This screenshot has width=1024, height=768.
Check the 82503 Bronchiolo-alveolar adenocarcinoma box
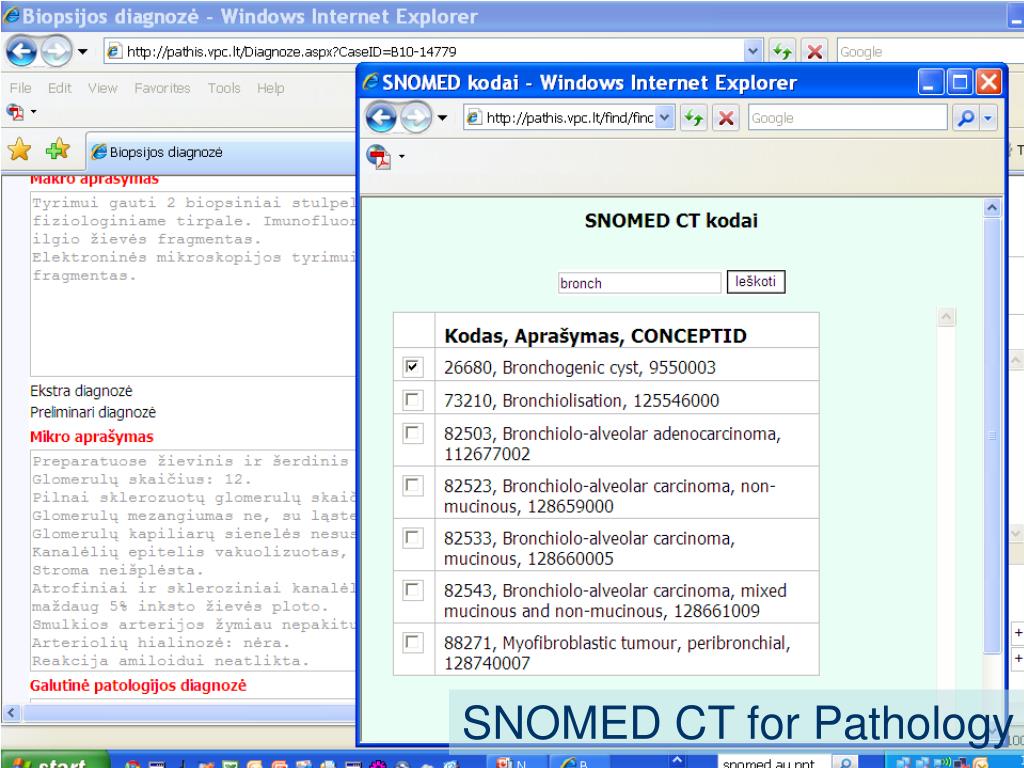tap(413, 433)
